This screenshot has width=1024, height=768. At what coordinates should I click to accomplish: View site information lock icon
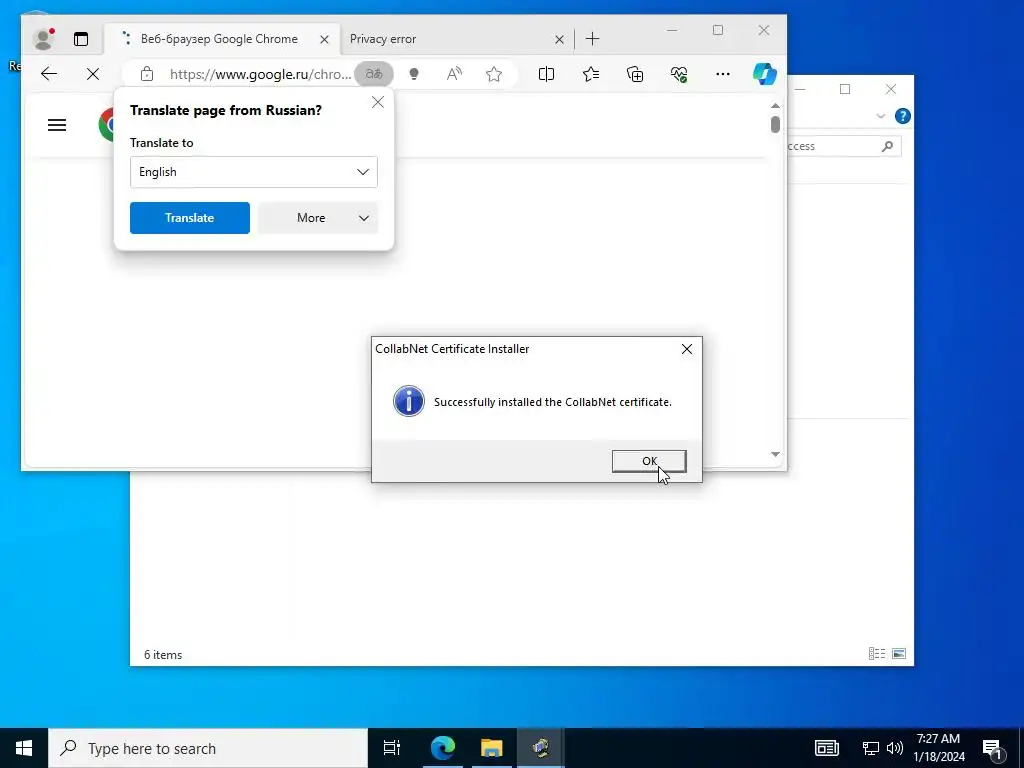(x=147, y=74)
